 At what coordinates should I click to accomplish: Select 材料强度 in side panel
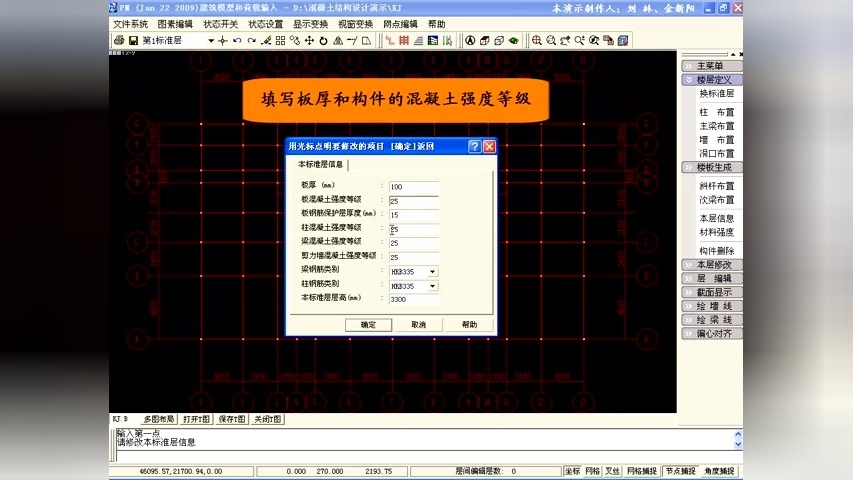(x=716, y=232)
